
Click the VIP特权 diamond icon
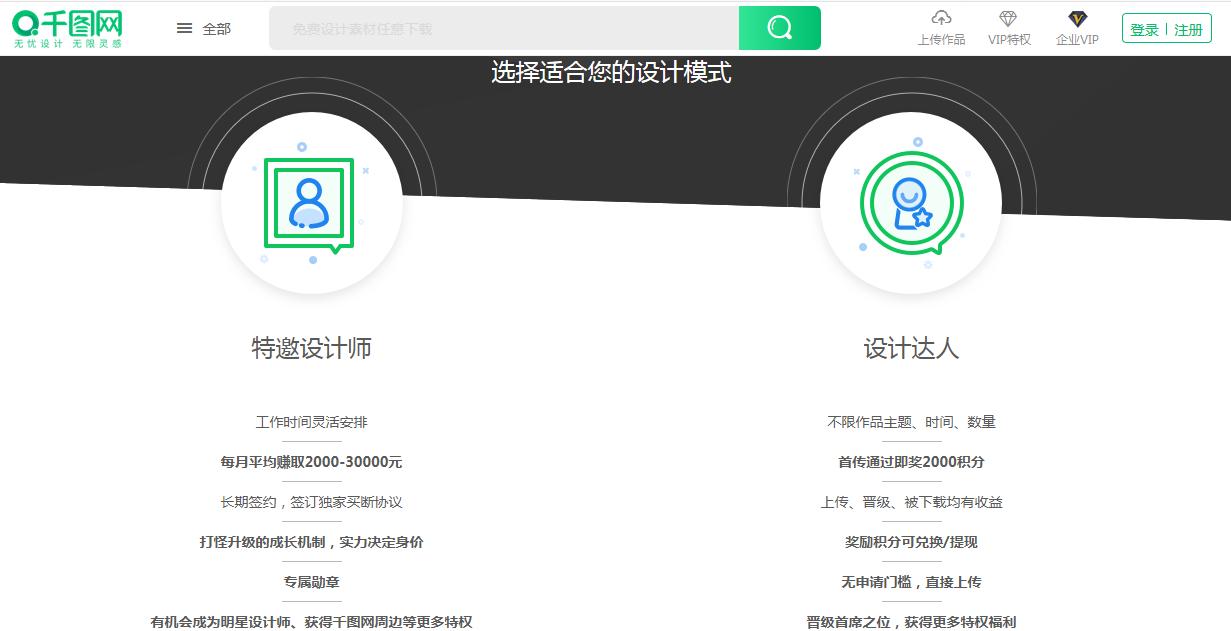pyautogui.click(x=1007, y=18)
